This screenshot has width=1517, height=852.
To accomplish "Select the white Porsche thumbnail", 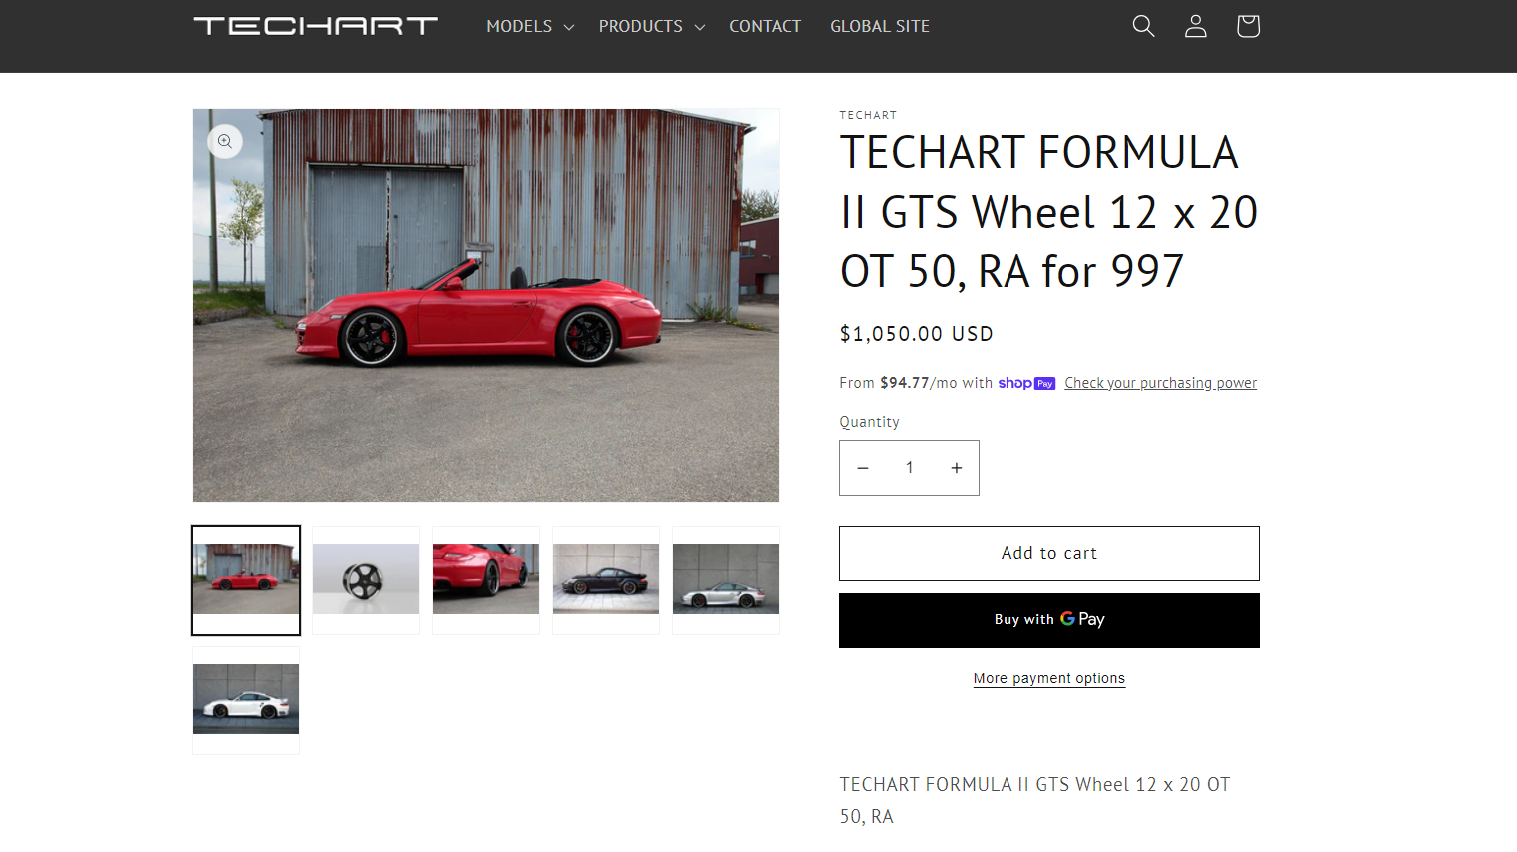I will tap(246, 700).
